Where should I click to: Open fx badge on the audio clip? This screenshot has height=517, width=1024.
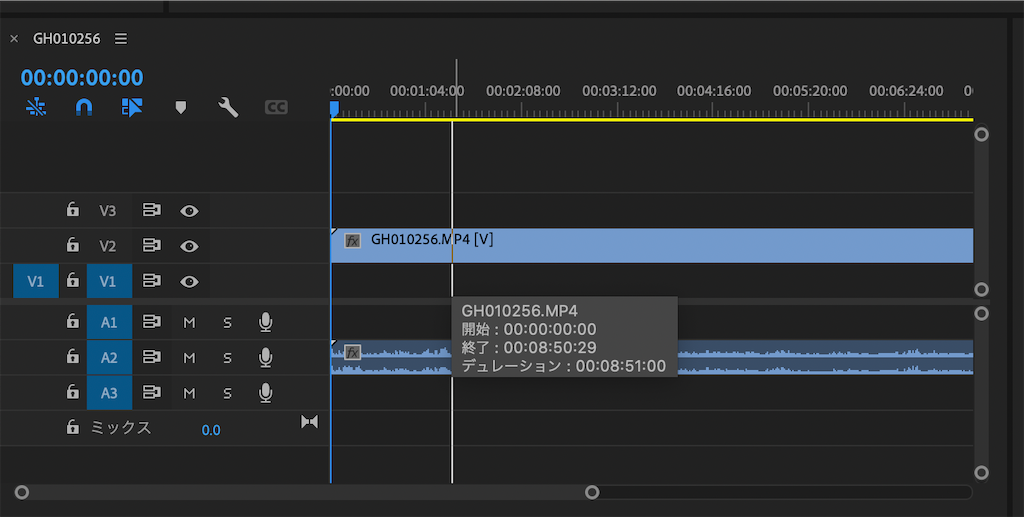[353, 352]
